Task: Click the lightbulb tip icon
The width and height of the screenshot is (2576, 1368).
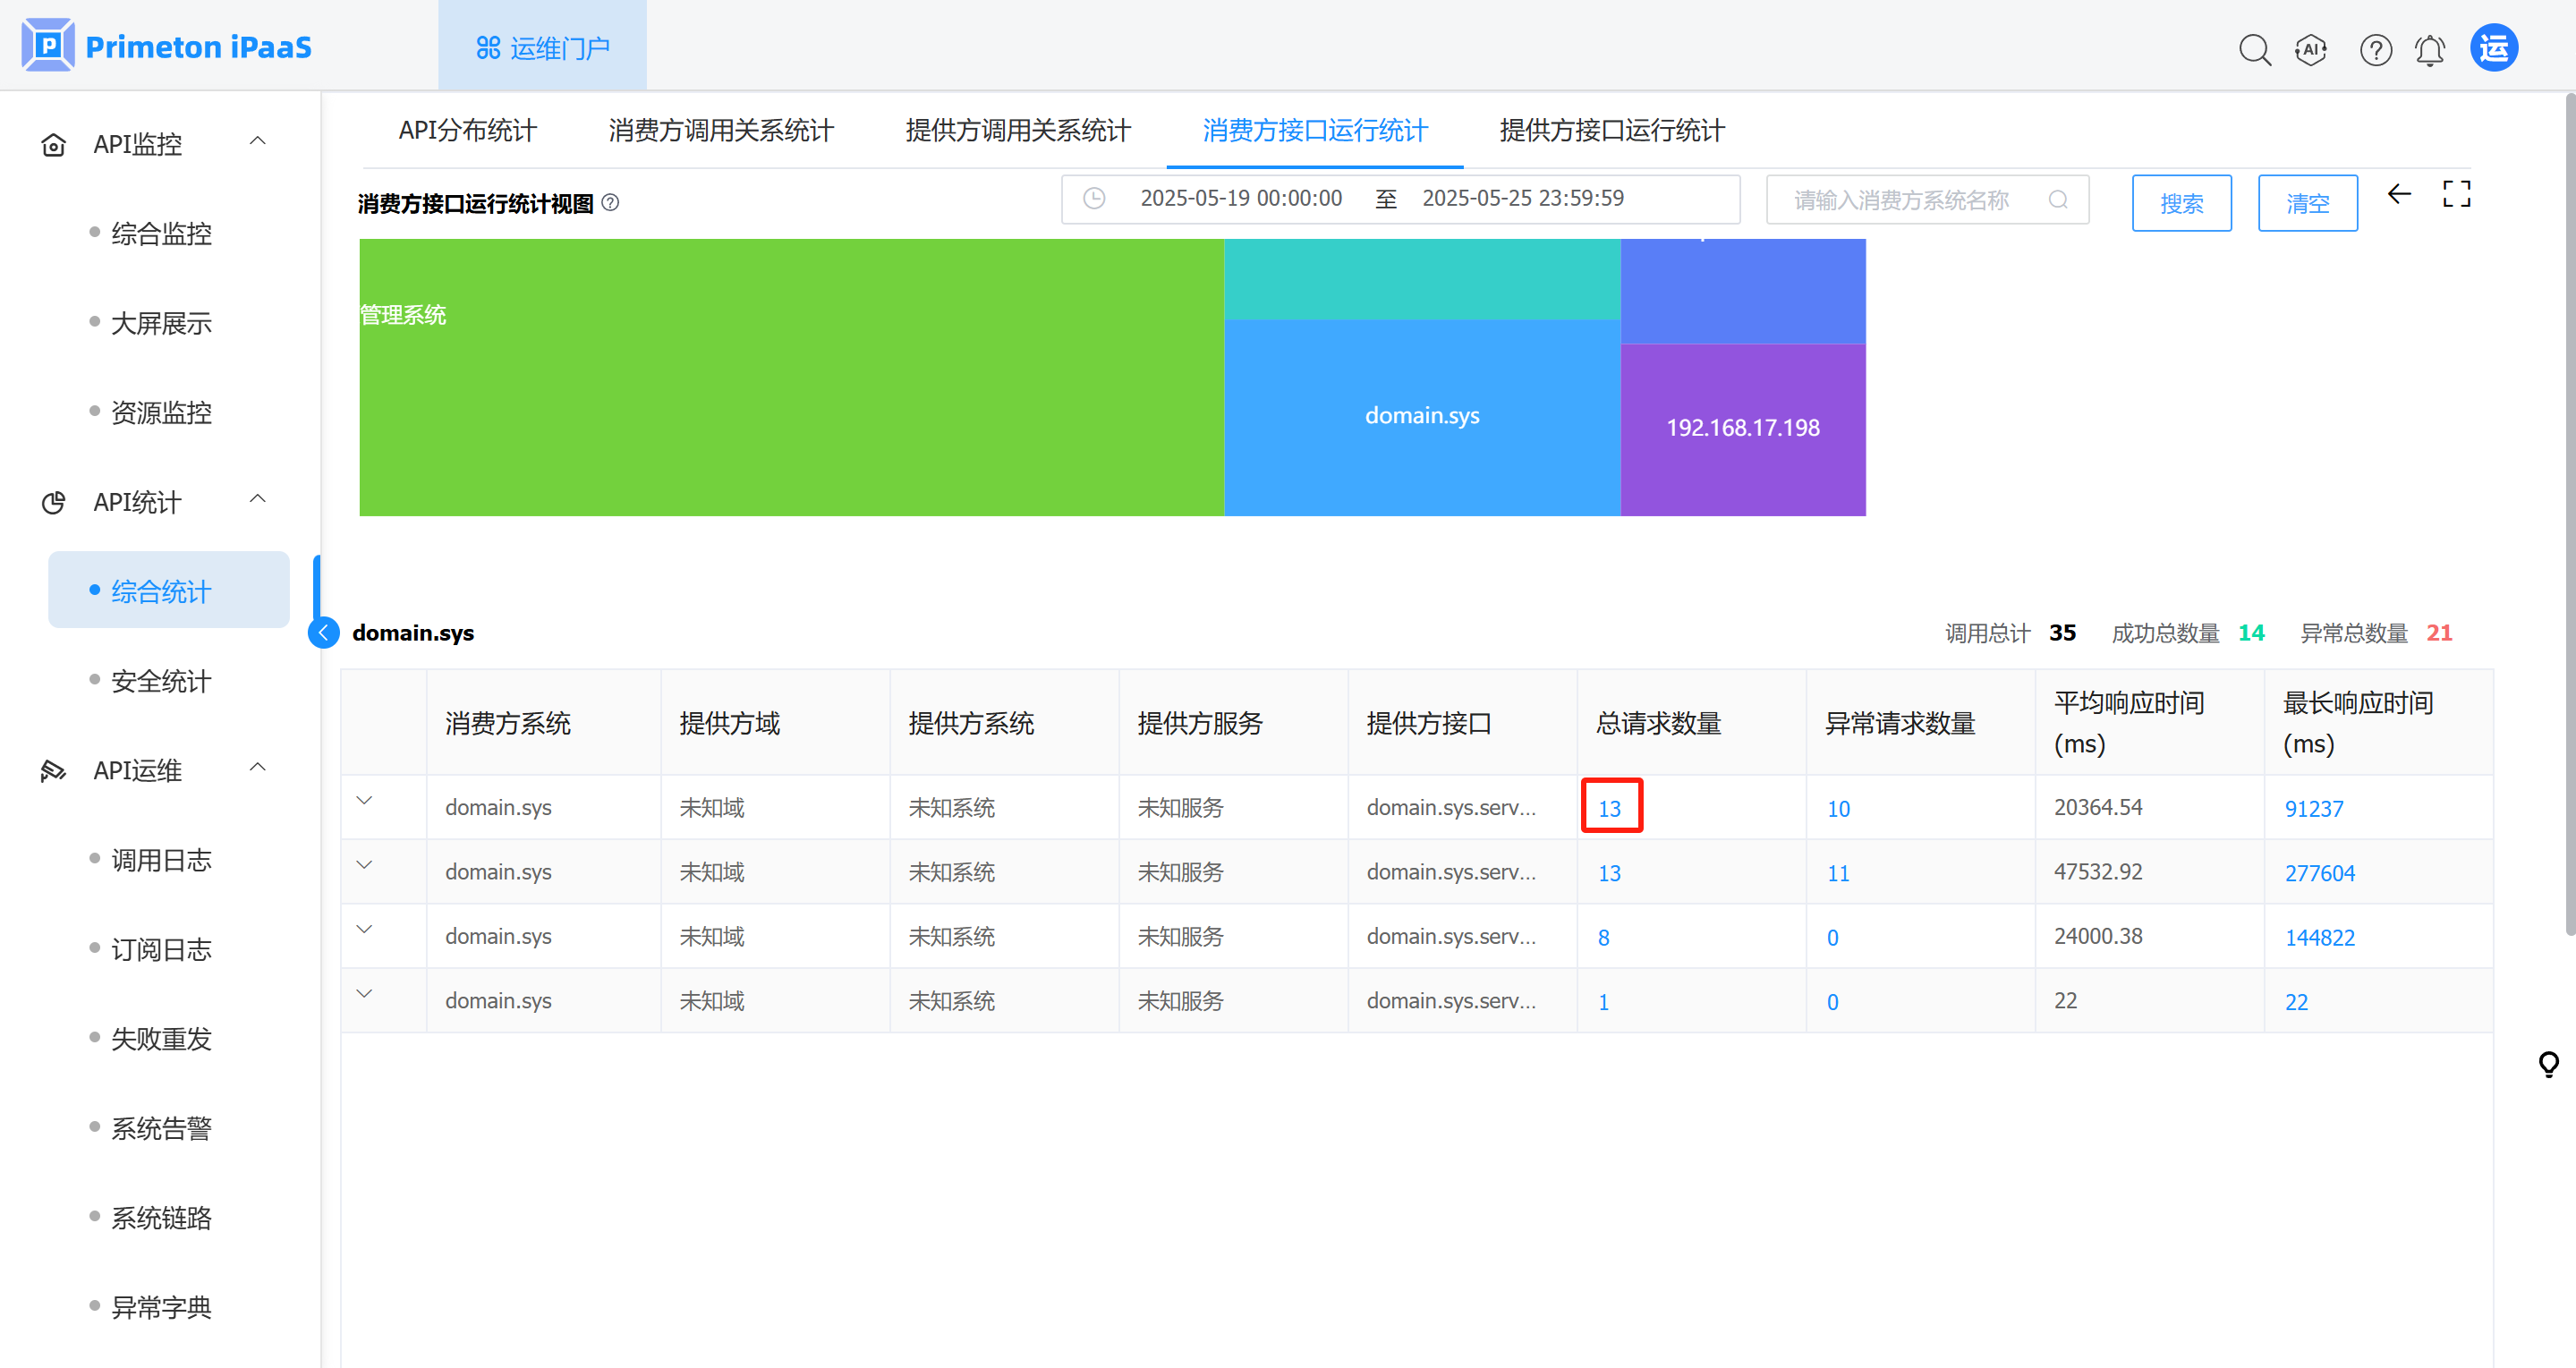Action: (x=2548, y=1063)
